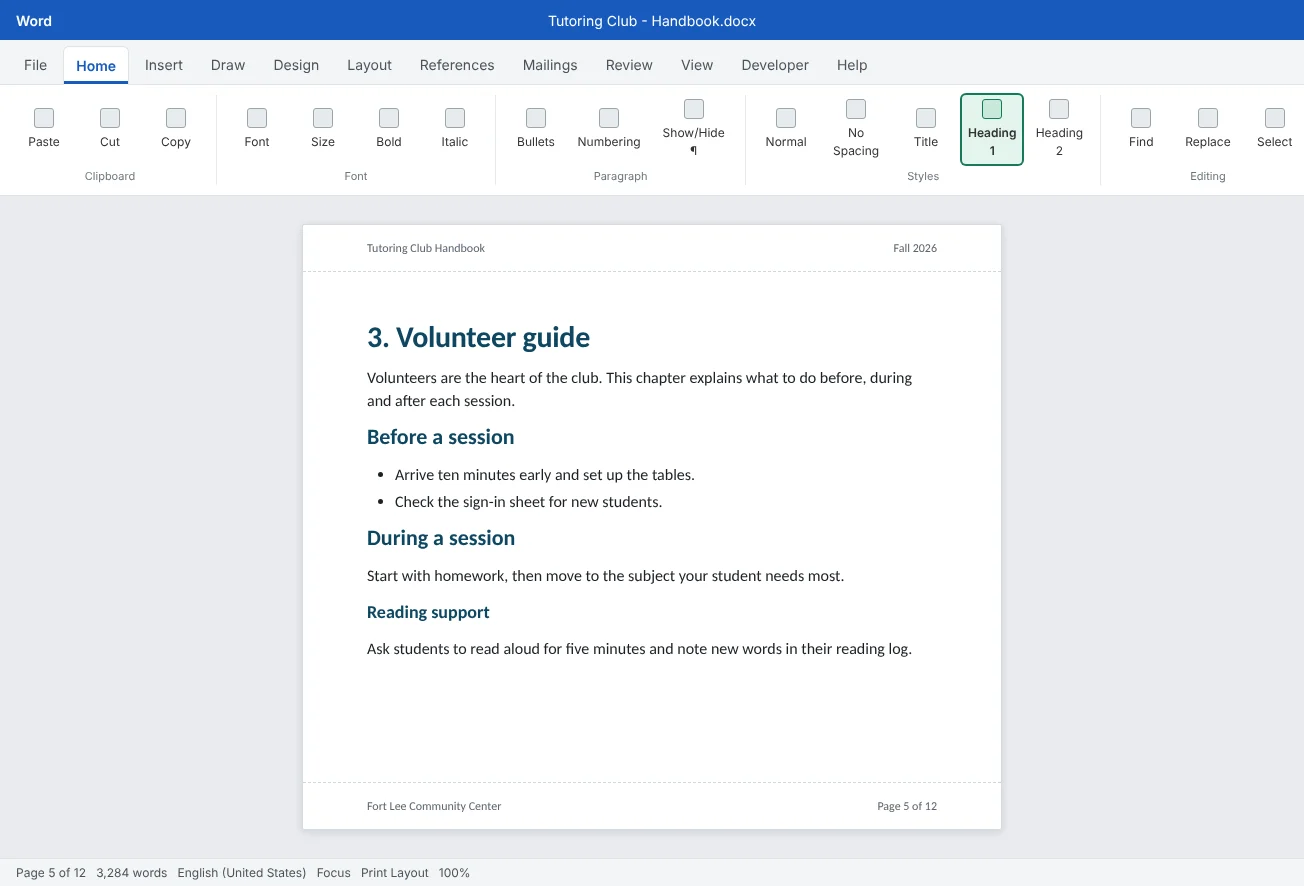Toggle Italic formatting

pos(455,130)
